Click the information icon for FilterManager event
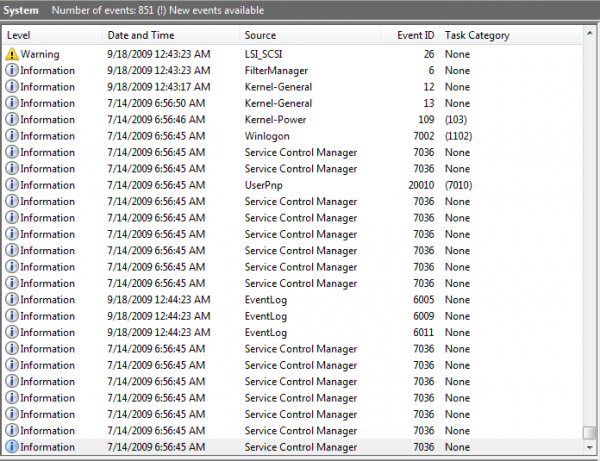This screenshot has width=600, height=461. pos(12,71)
